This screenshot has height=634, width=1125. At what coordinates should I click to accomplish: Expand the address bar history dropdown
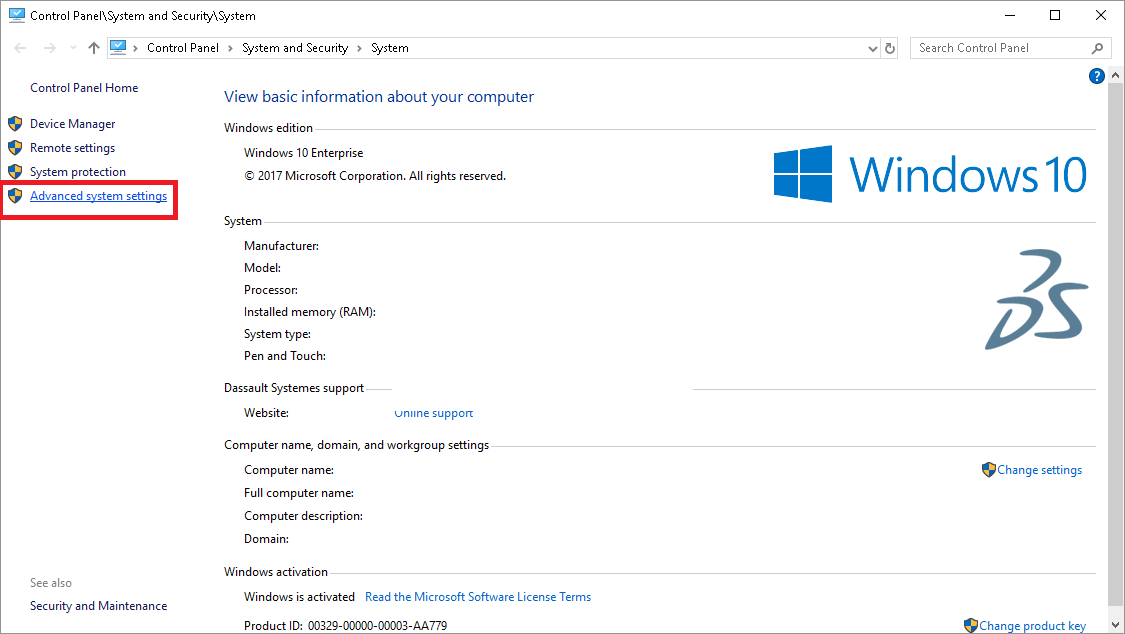click(872, 48)
